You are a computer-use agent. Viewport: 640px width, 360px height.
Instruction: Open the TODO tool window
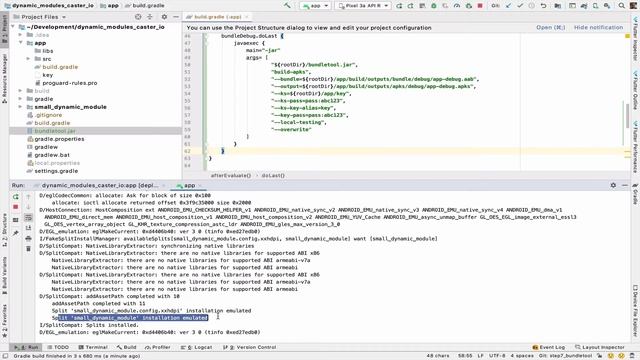[x=58, y=347]
